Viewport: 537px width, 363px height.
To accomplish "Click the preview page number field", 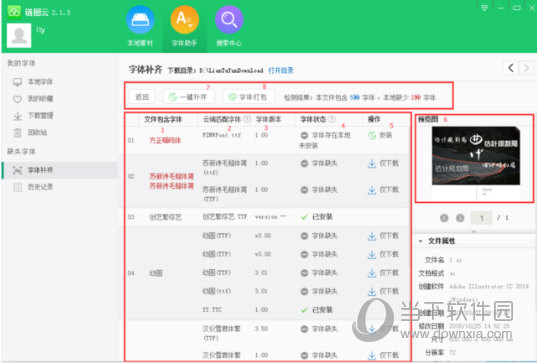I will tap(481, 218).
